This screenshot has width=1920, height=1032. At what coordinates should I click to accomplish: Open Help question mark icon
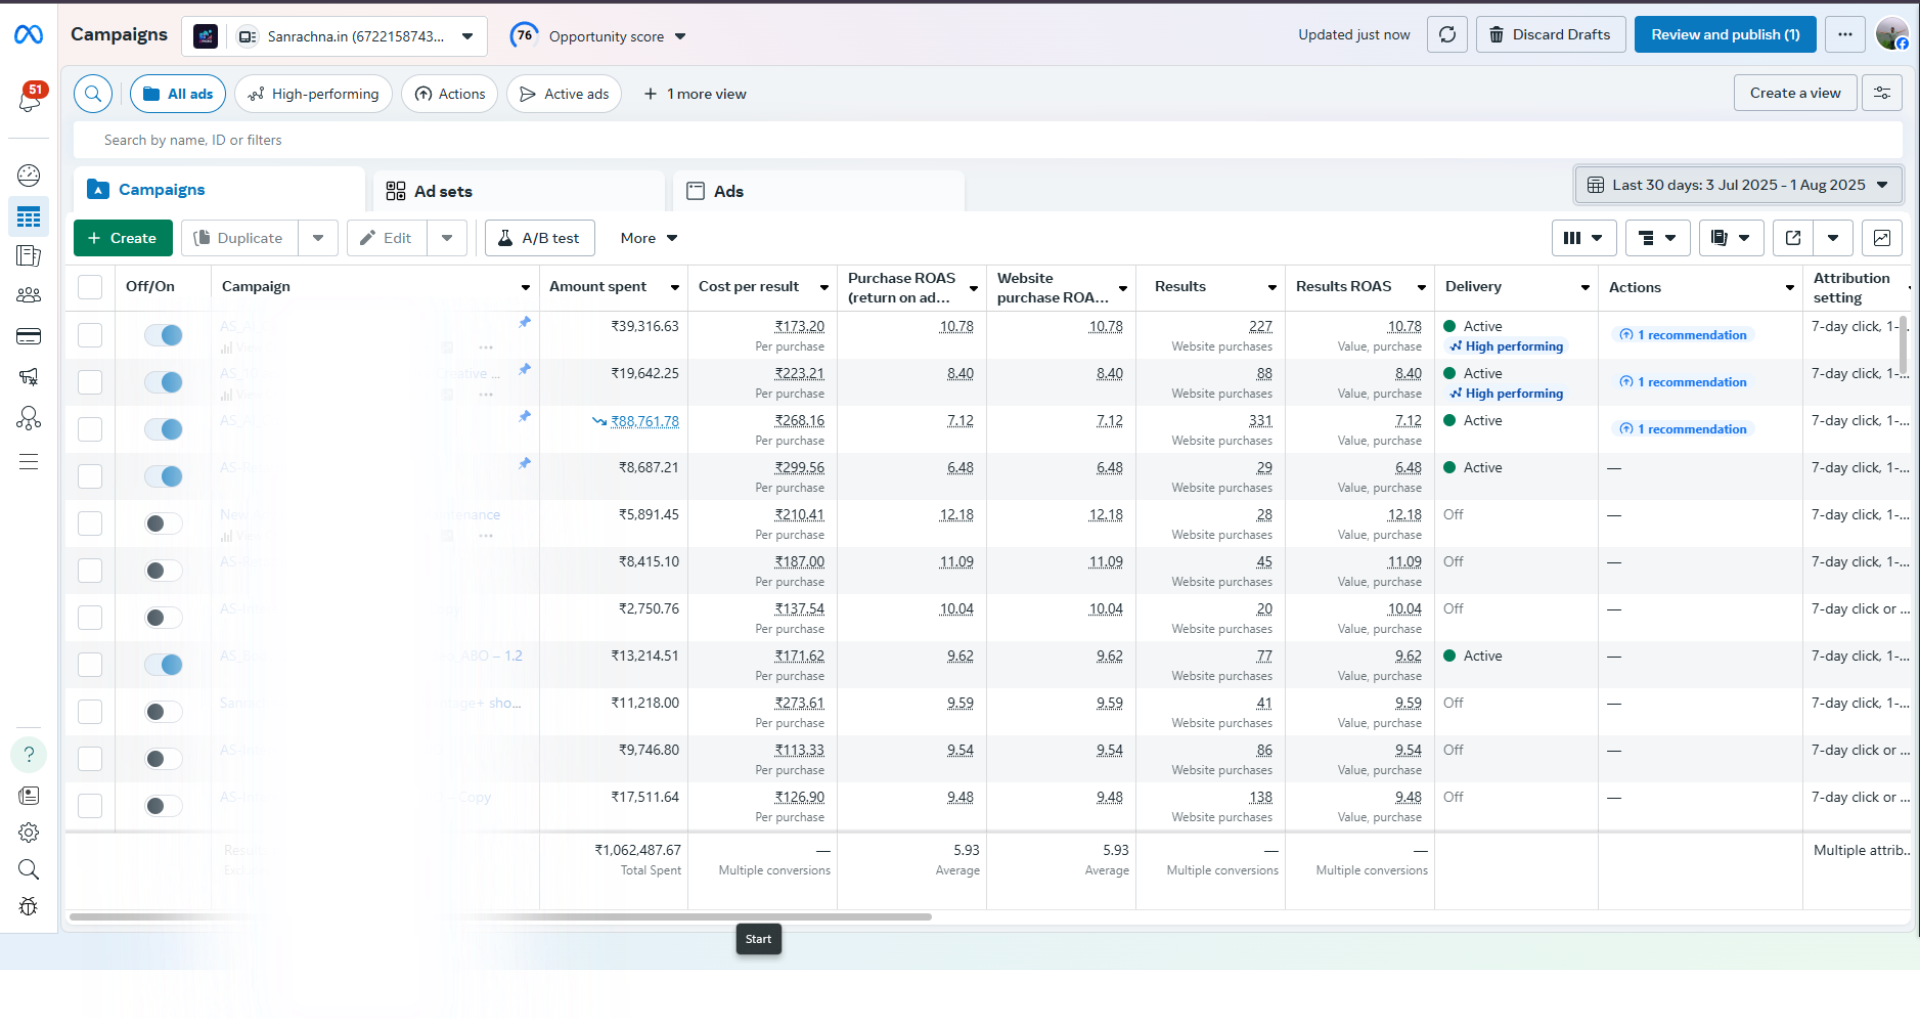29,754
